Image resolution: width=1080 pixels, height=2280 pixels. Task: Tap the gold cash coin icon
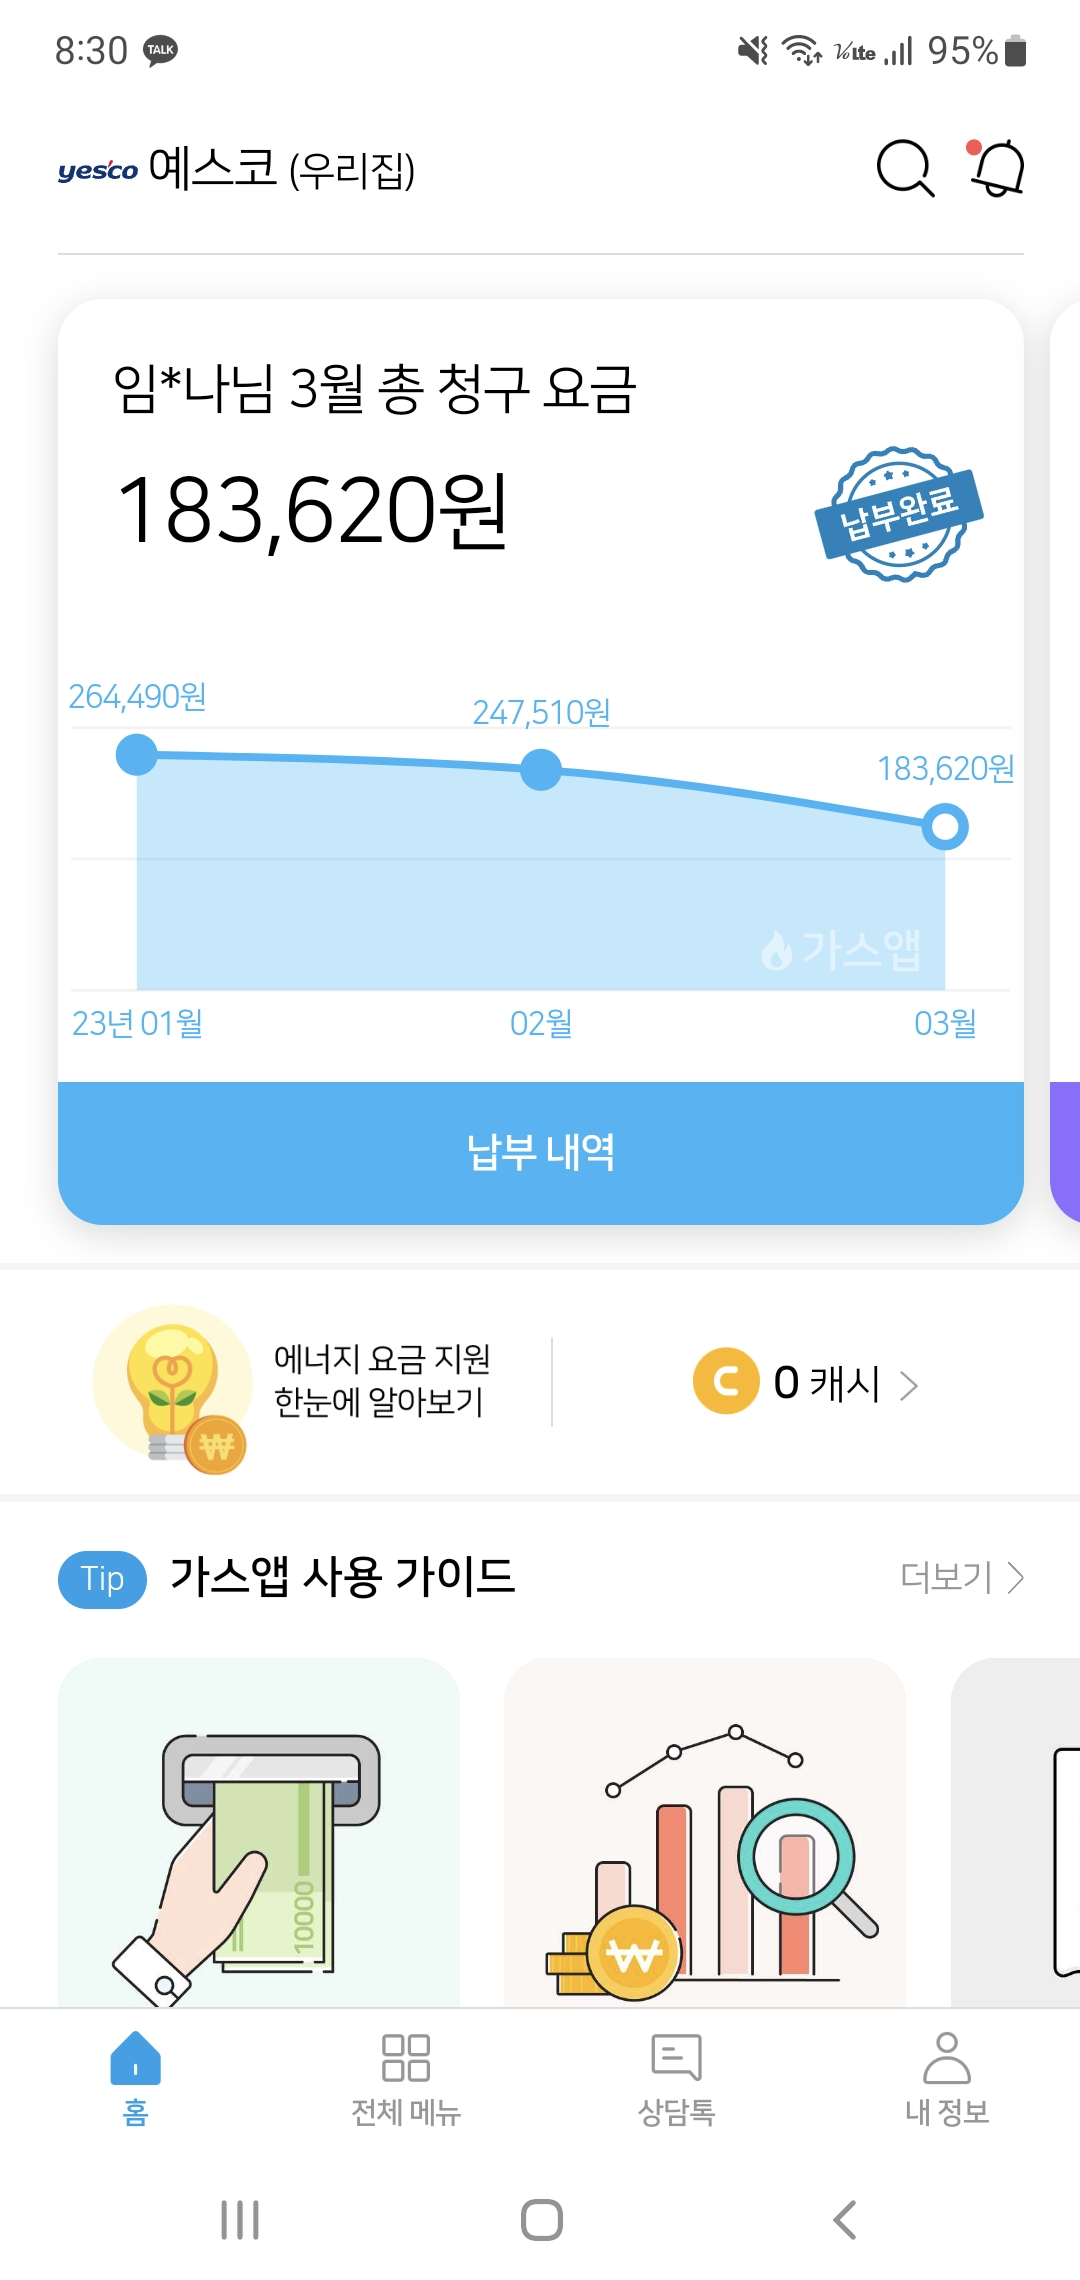[x=726, y=1382]
